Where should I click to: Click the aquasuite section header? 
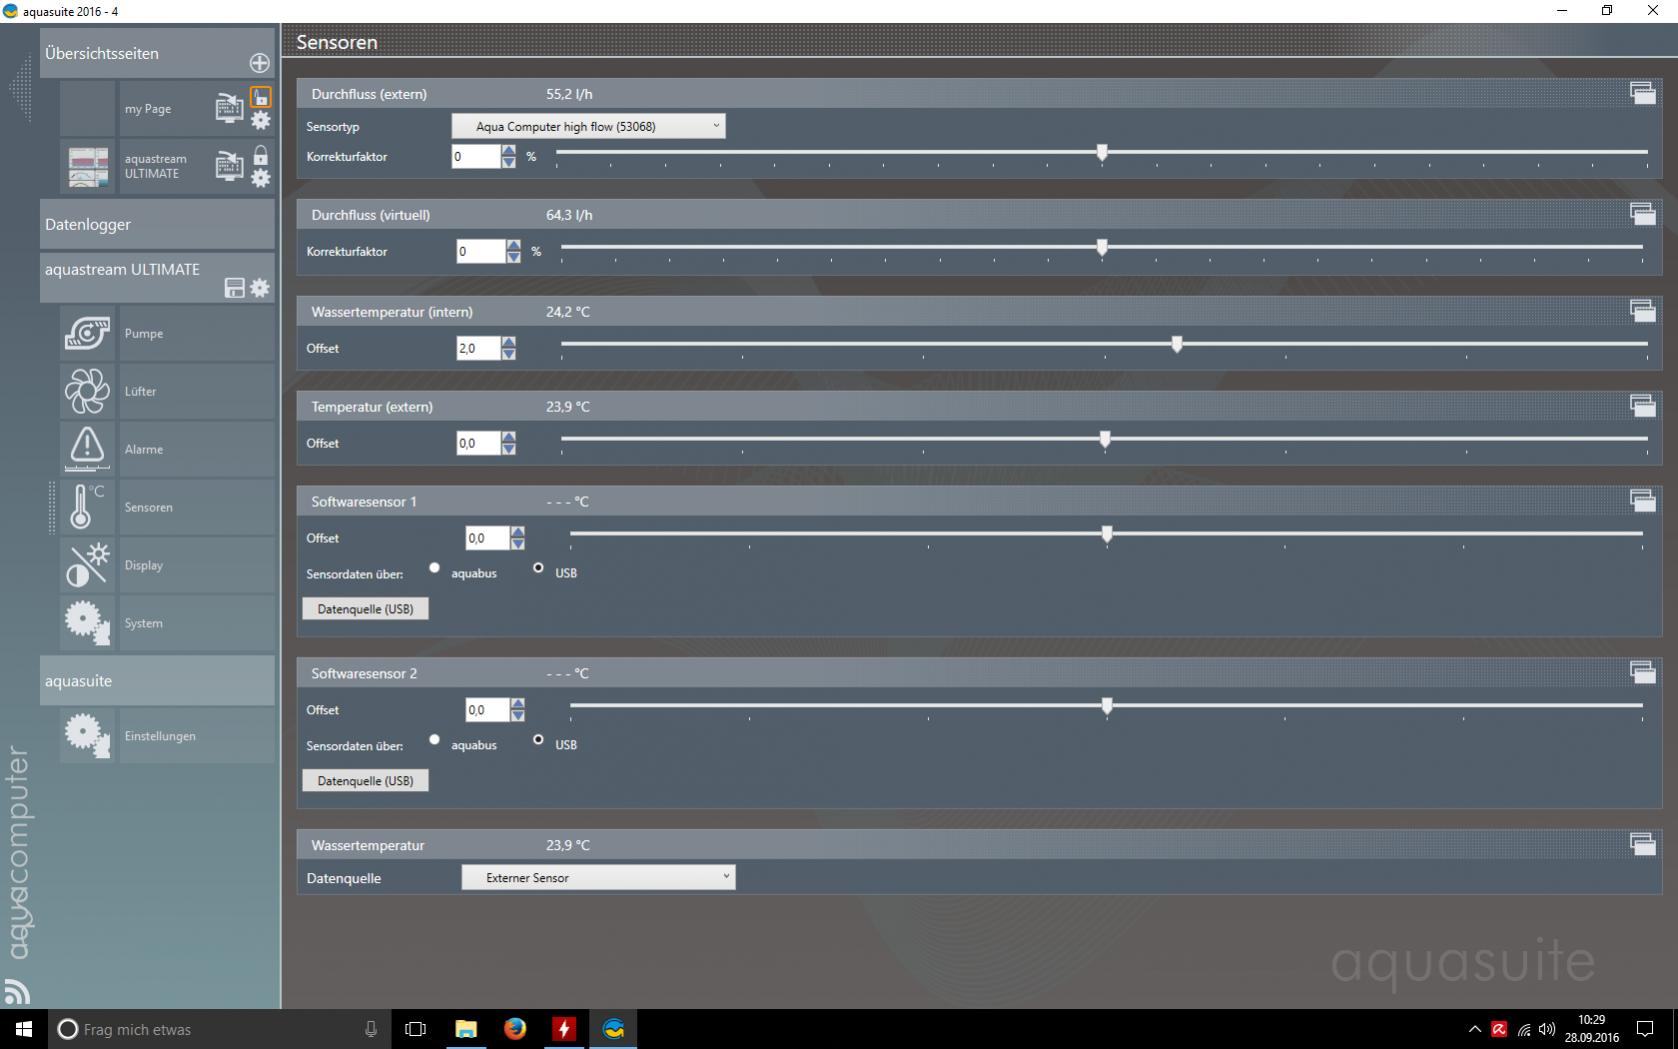[x=157, y=681]
